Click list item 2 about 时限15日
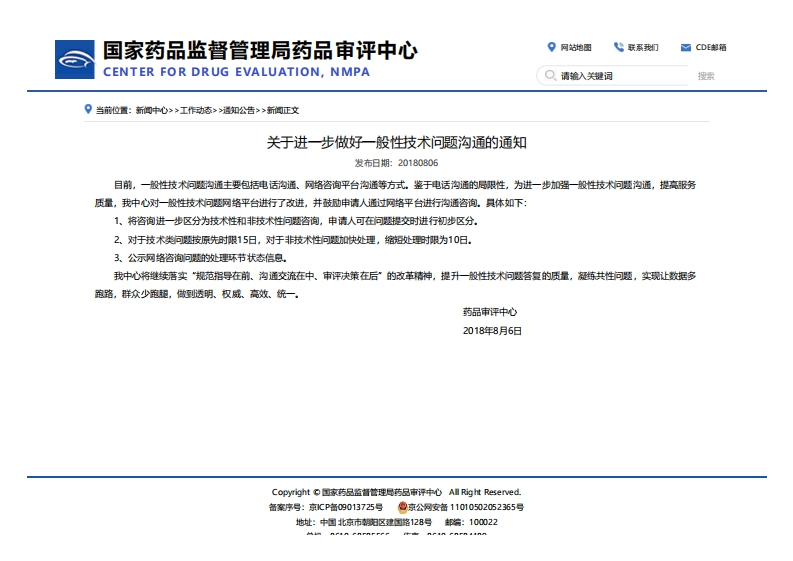Viewport: 793px width, 561px height. tap(293, 240)
